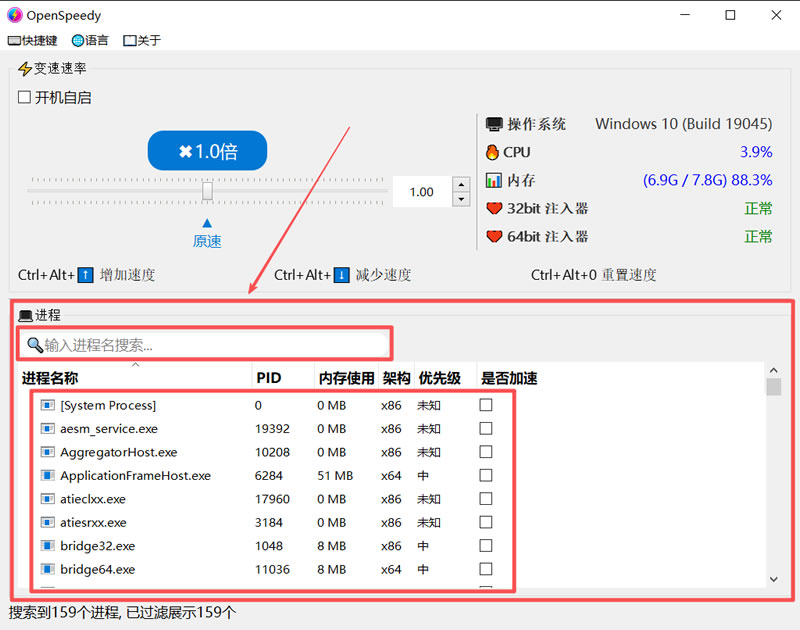800x630 pixels.
Task: Click the up-arrow key icon for 增加速度
Action: tap(85, 275)
